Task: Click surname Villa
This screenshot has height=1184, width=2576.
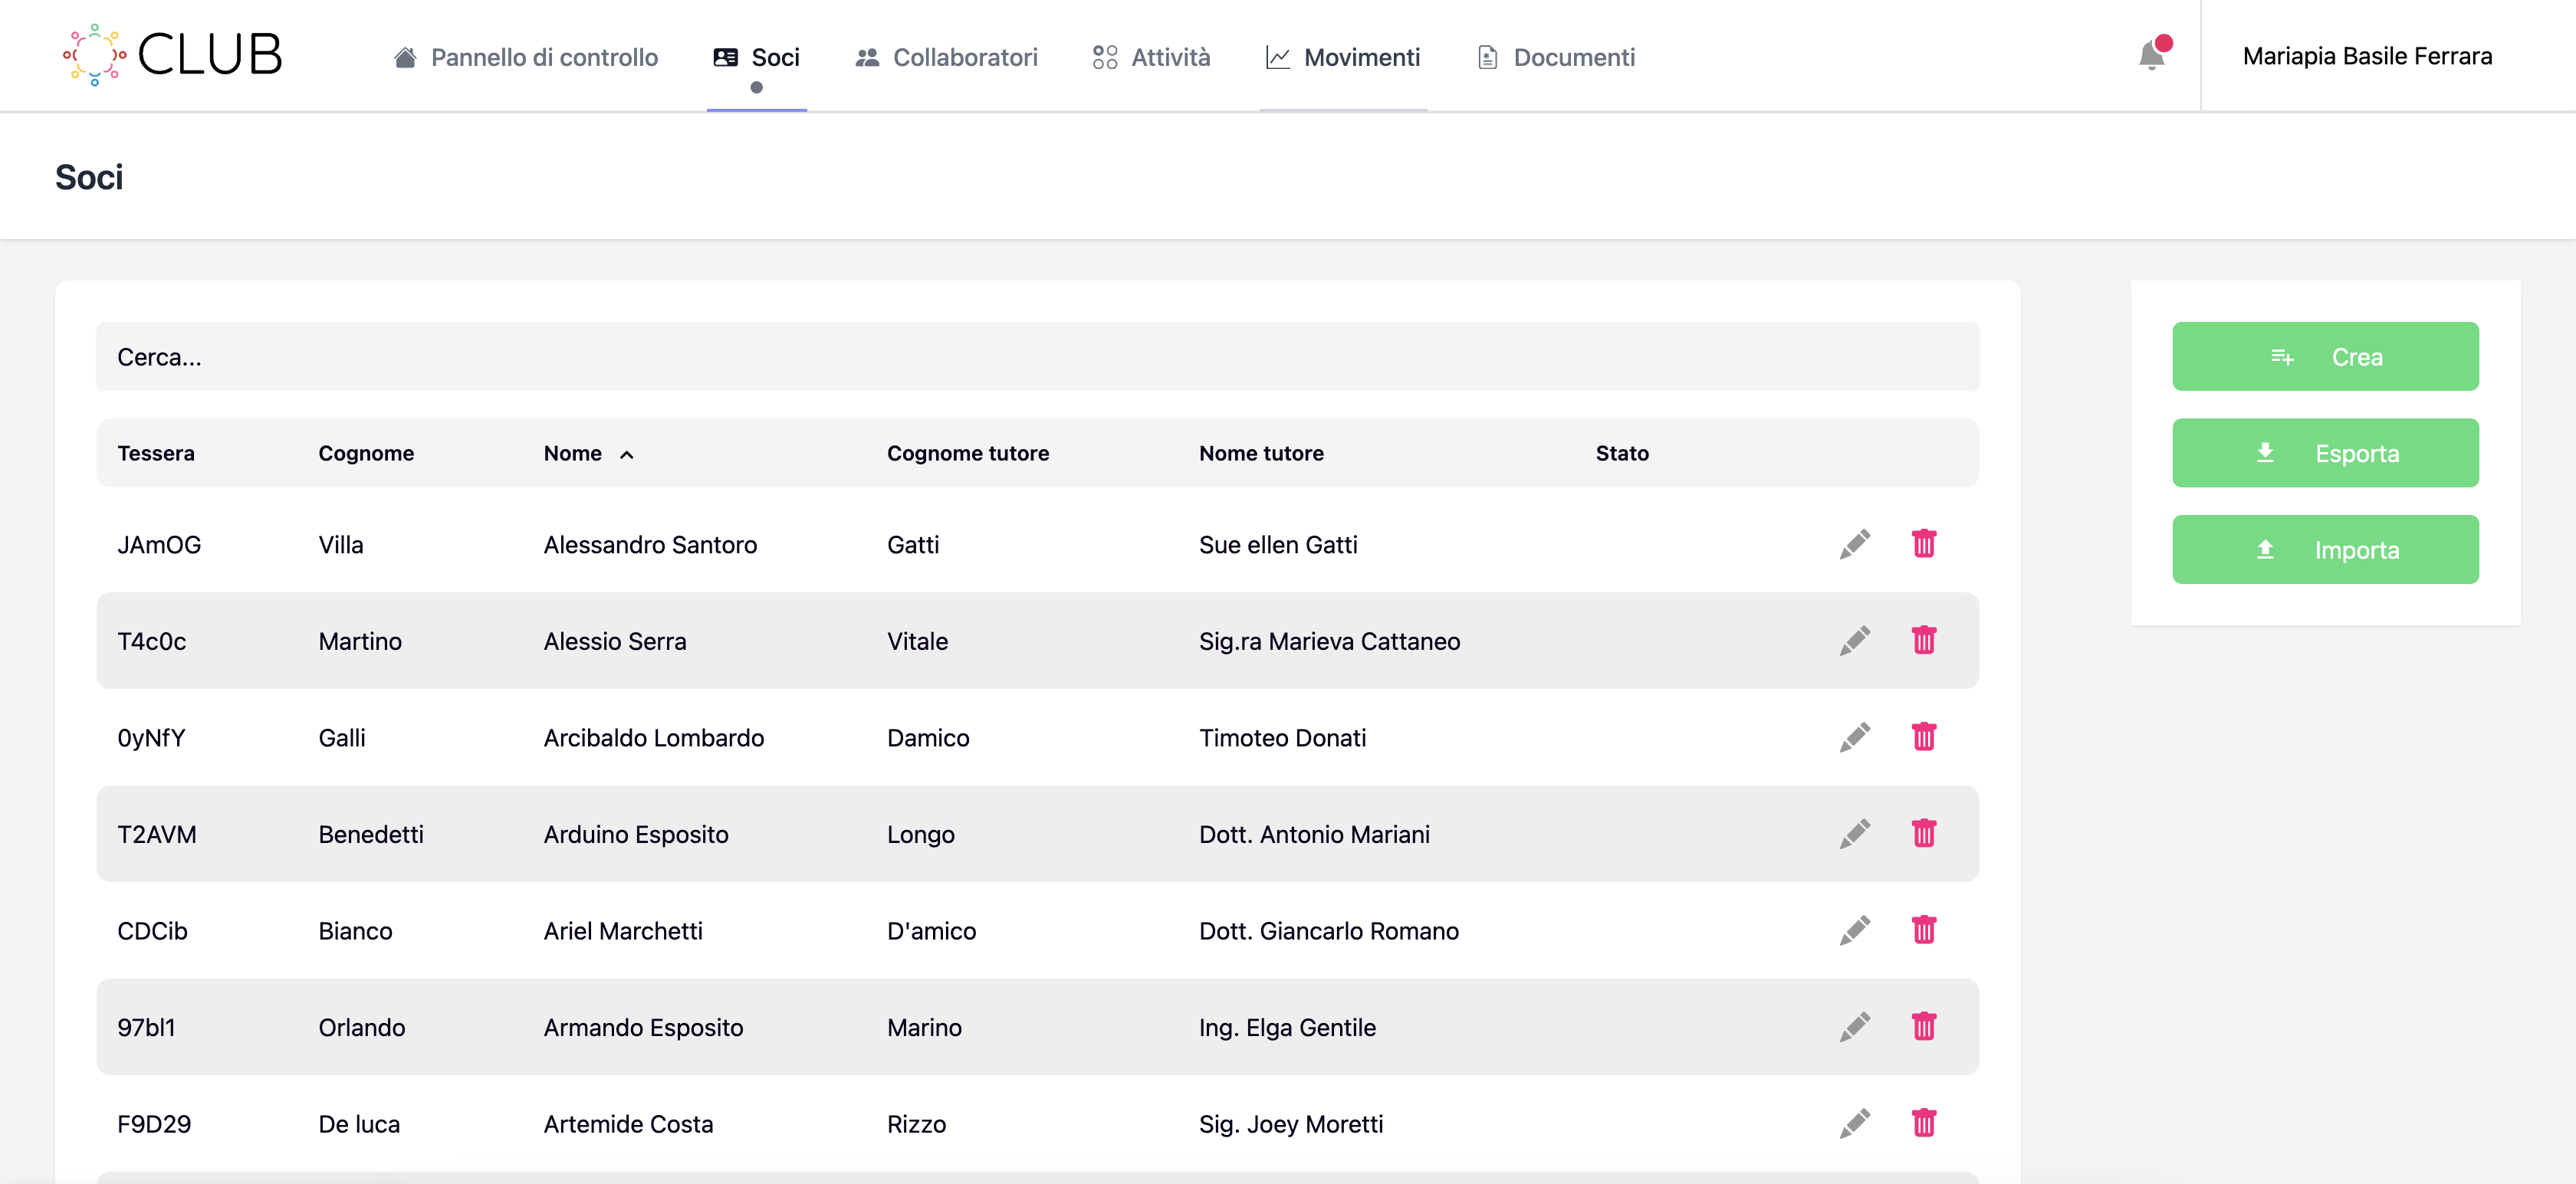Action: tap(341, 544)
